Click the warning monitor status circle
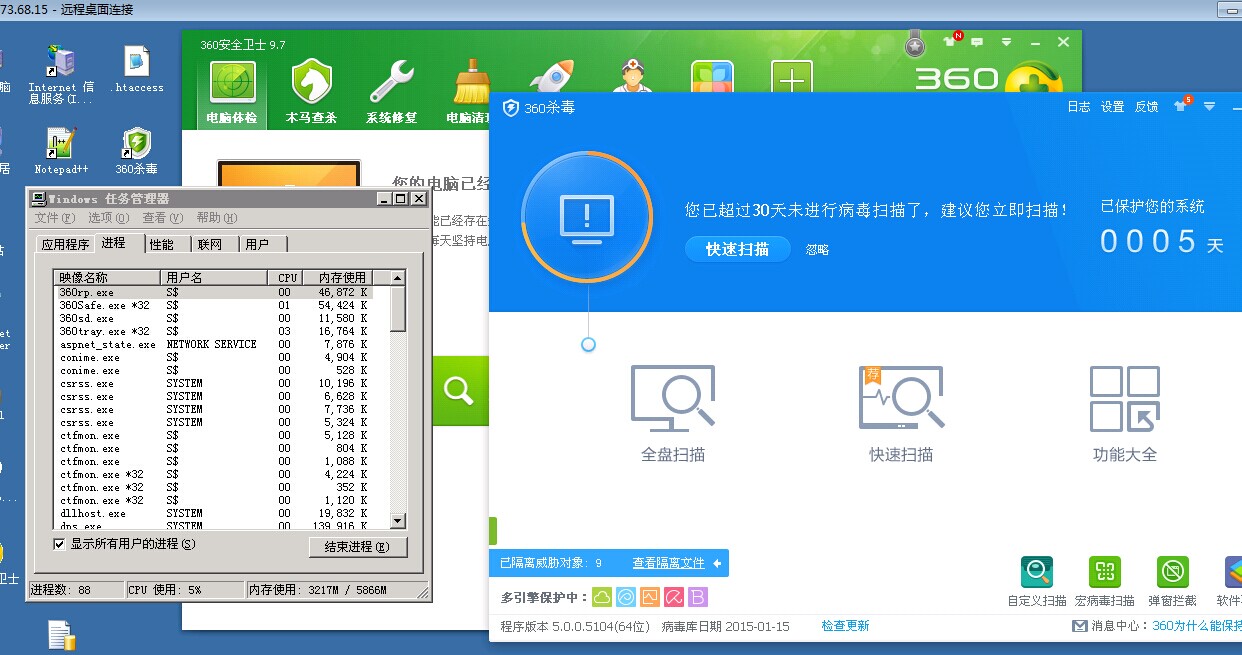The width and height of the screenshot is (1242, 655). 587,215
